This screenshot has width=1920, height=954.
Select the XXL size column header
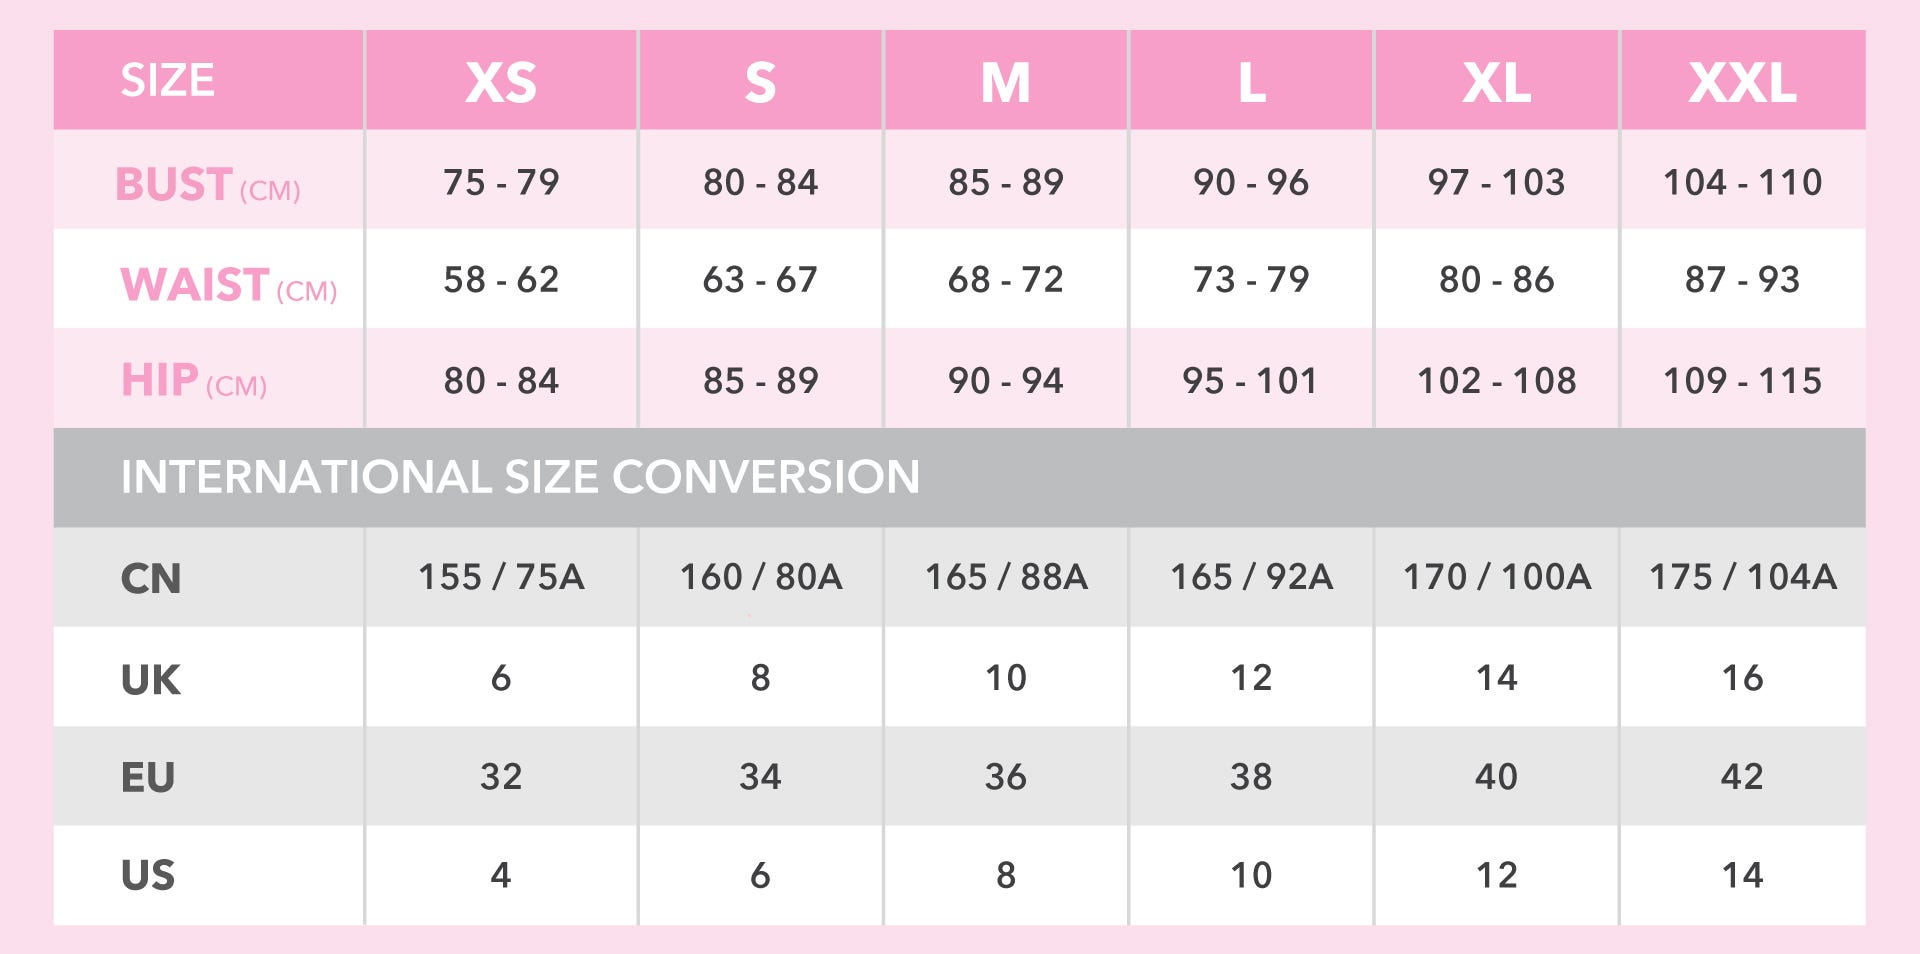1743,80
